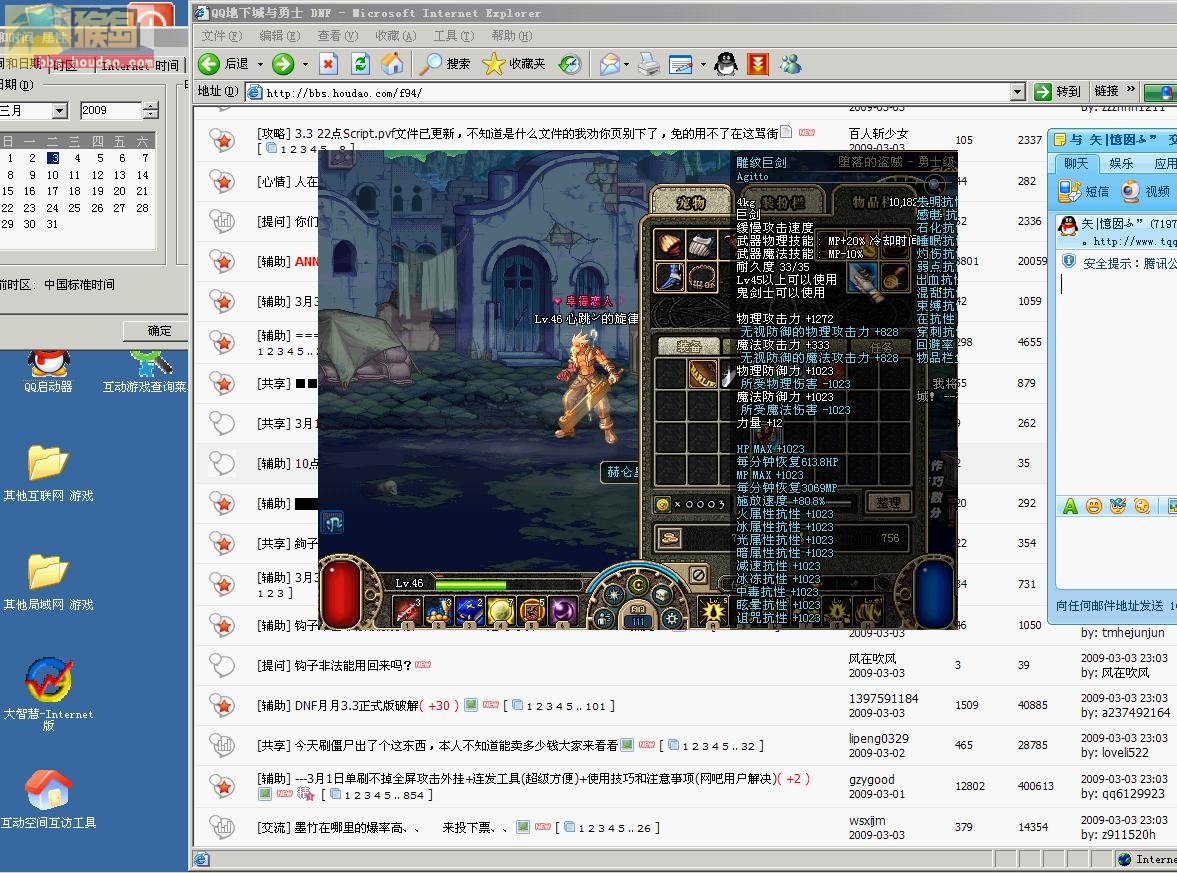Open the 帮助(H) menu
The image size is (1177, 873).
coord(512,35)
